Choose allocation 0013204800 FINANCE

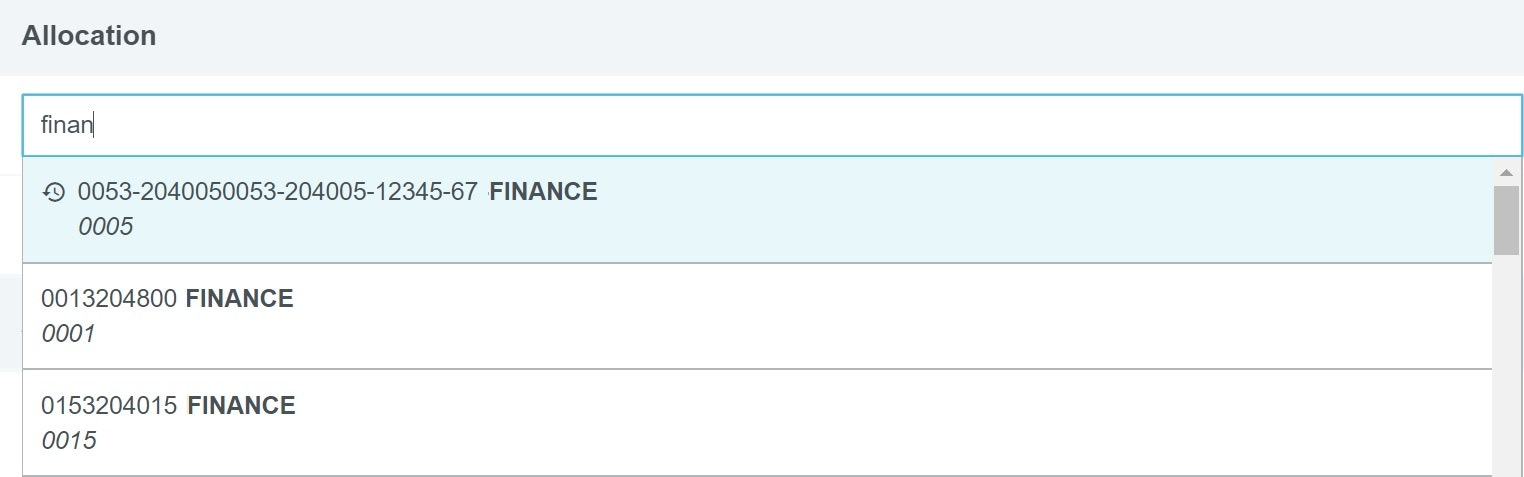[756, 316]
